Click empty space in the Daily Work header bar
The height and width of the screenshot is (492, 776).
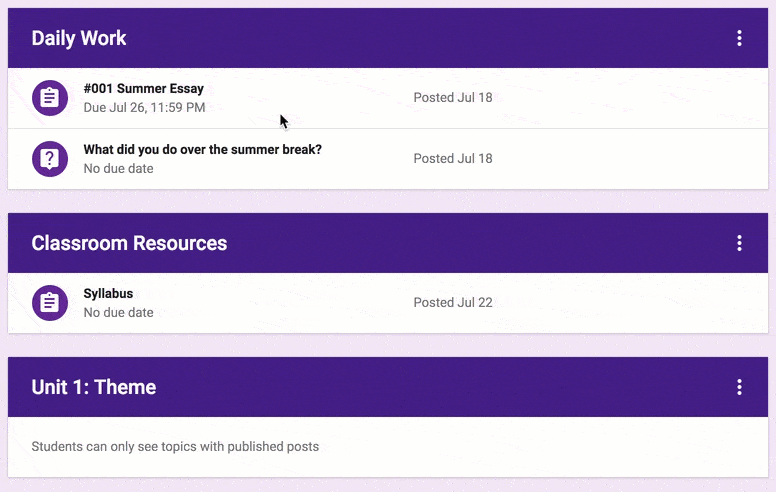tap(426, 38)
